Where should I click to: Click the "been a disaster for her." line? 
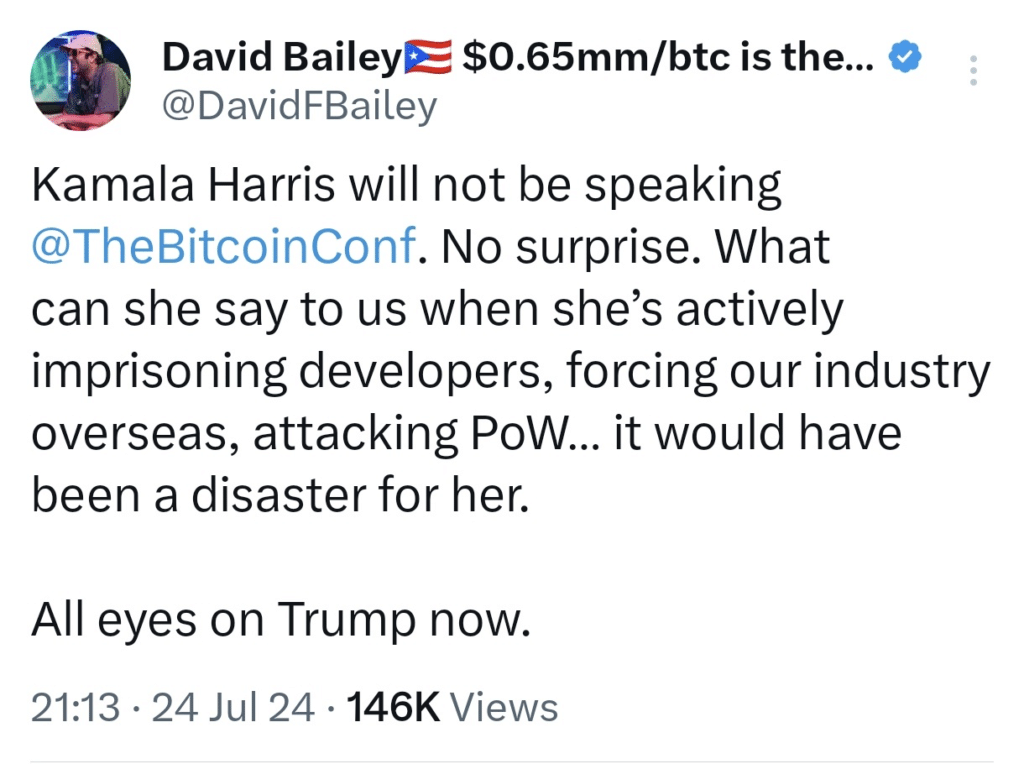278,496
